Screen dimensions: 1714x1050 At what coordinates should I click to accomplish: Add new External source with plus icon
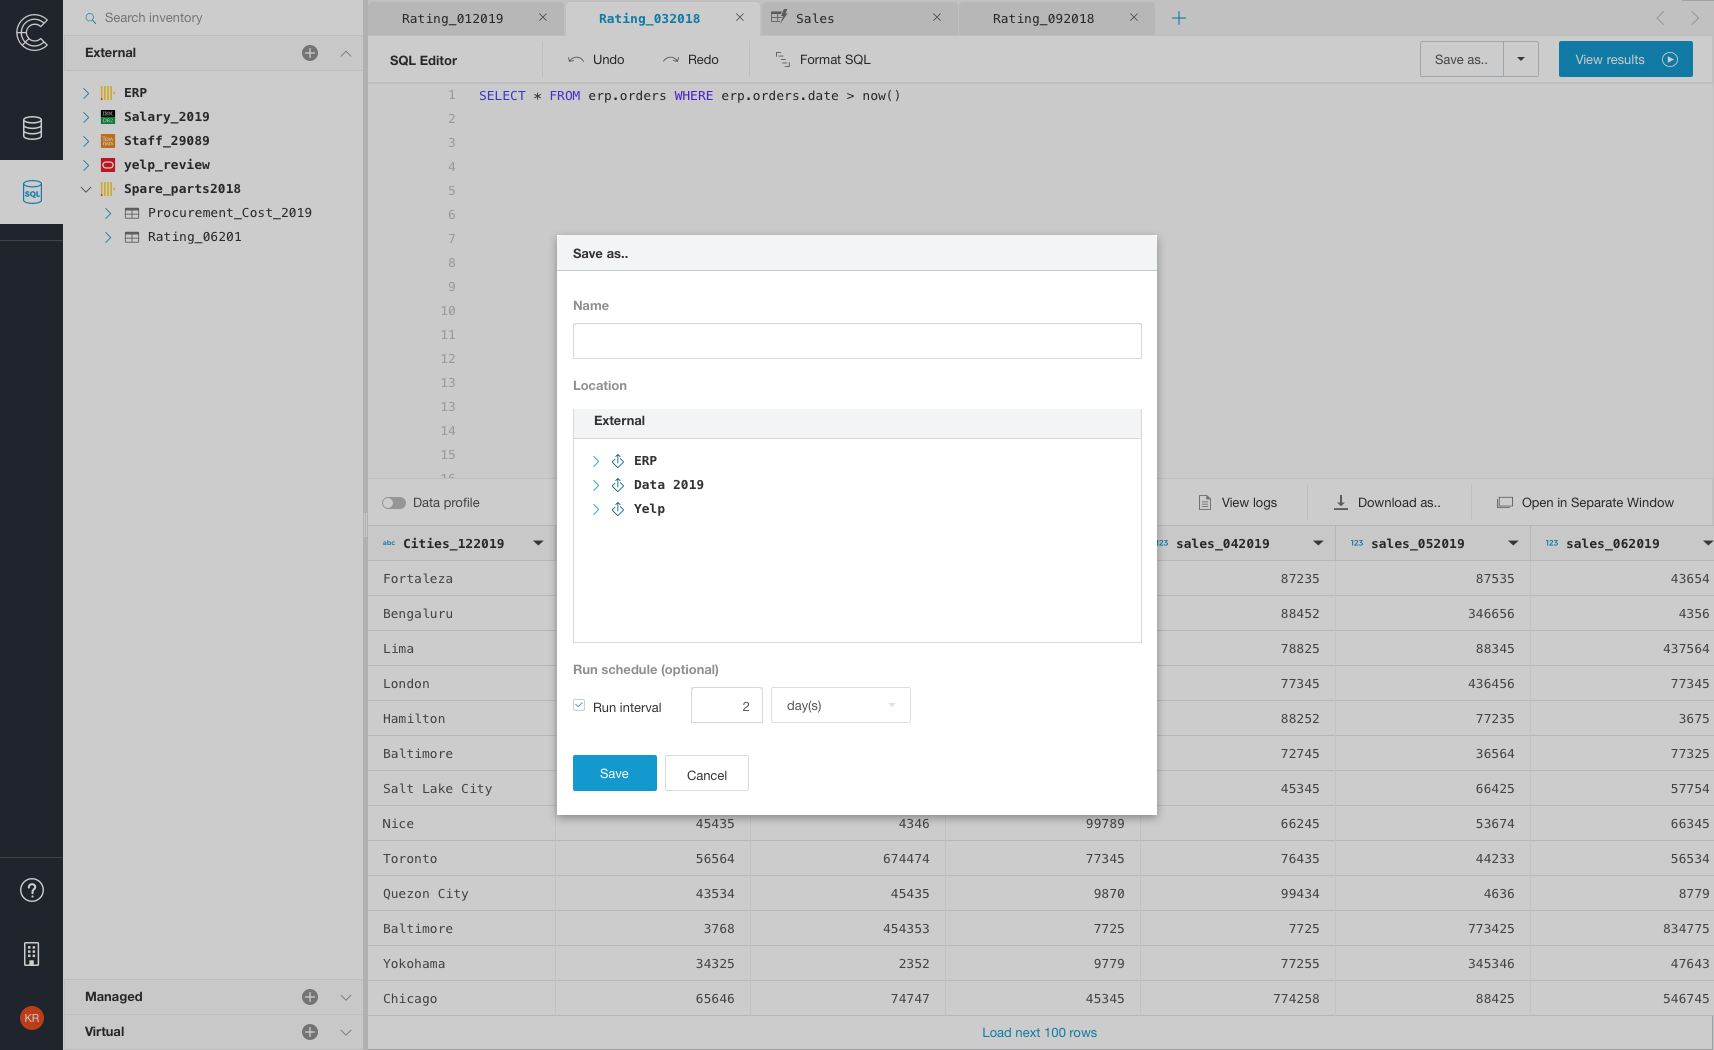pyautogui.click(x=310, y=53)
